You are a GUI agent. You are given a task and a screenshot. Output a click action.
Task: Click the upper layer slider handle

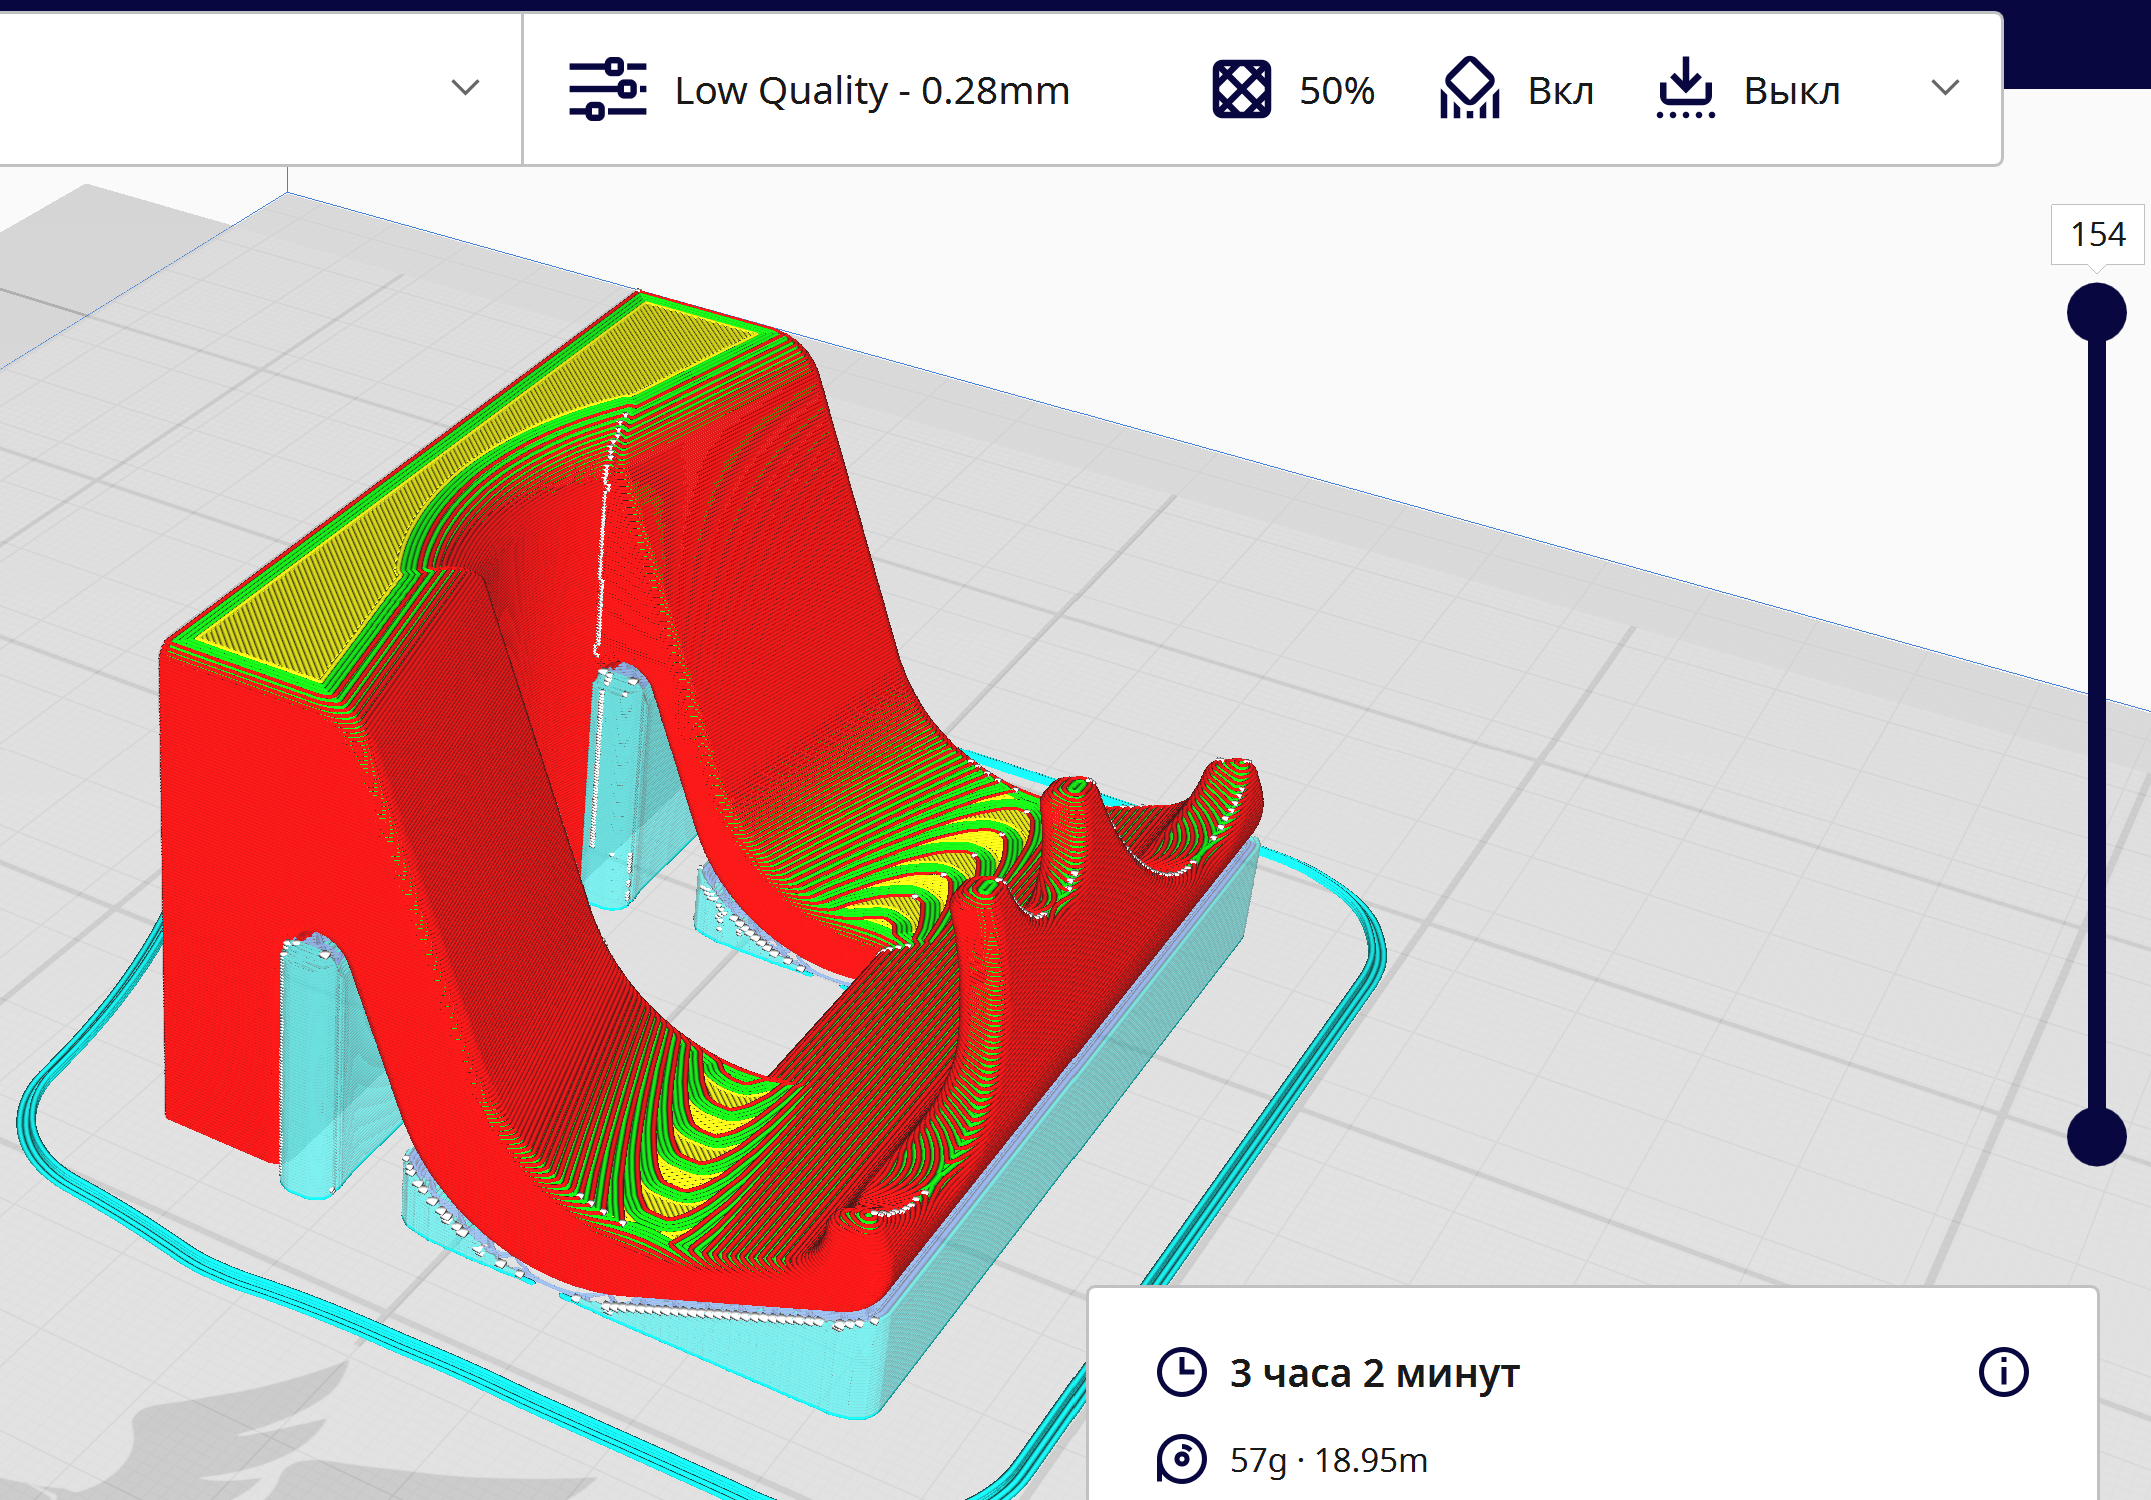[x=2096, y=313]
